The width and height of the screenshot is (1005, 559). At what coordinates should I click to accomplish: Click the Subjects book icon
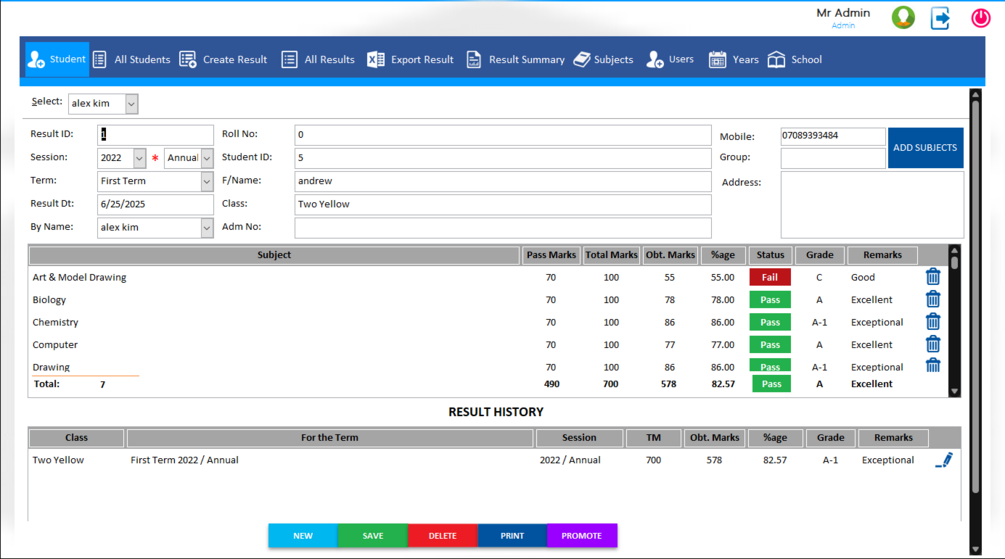[x=582, y=60]
